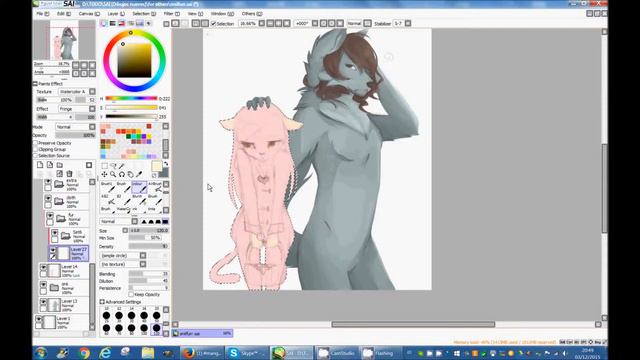Open Skype window in taskbar
This screenshot has height=360, width=640.
coord(247,353)
